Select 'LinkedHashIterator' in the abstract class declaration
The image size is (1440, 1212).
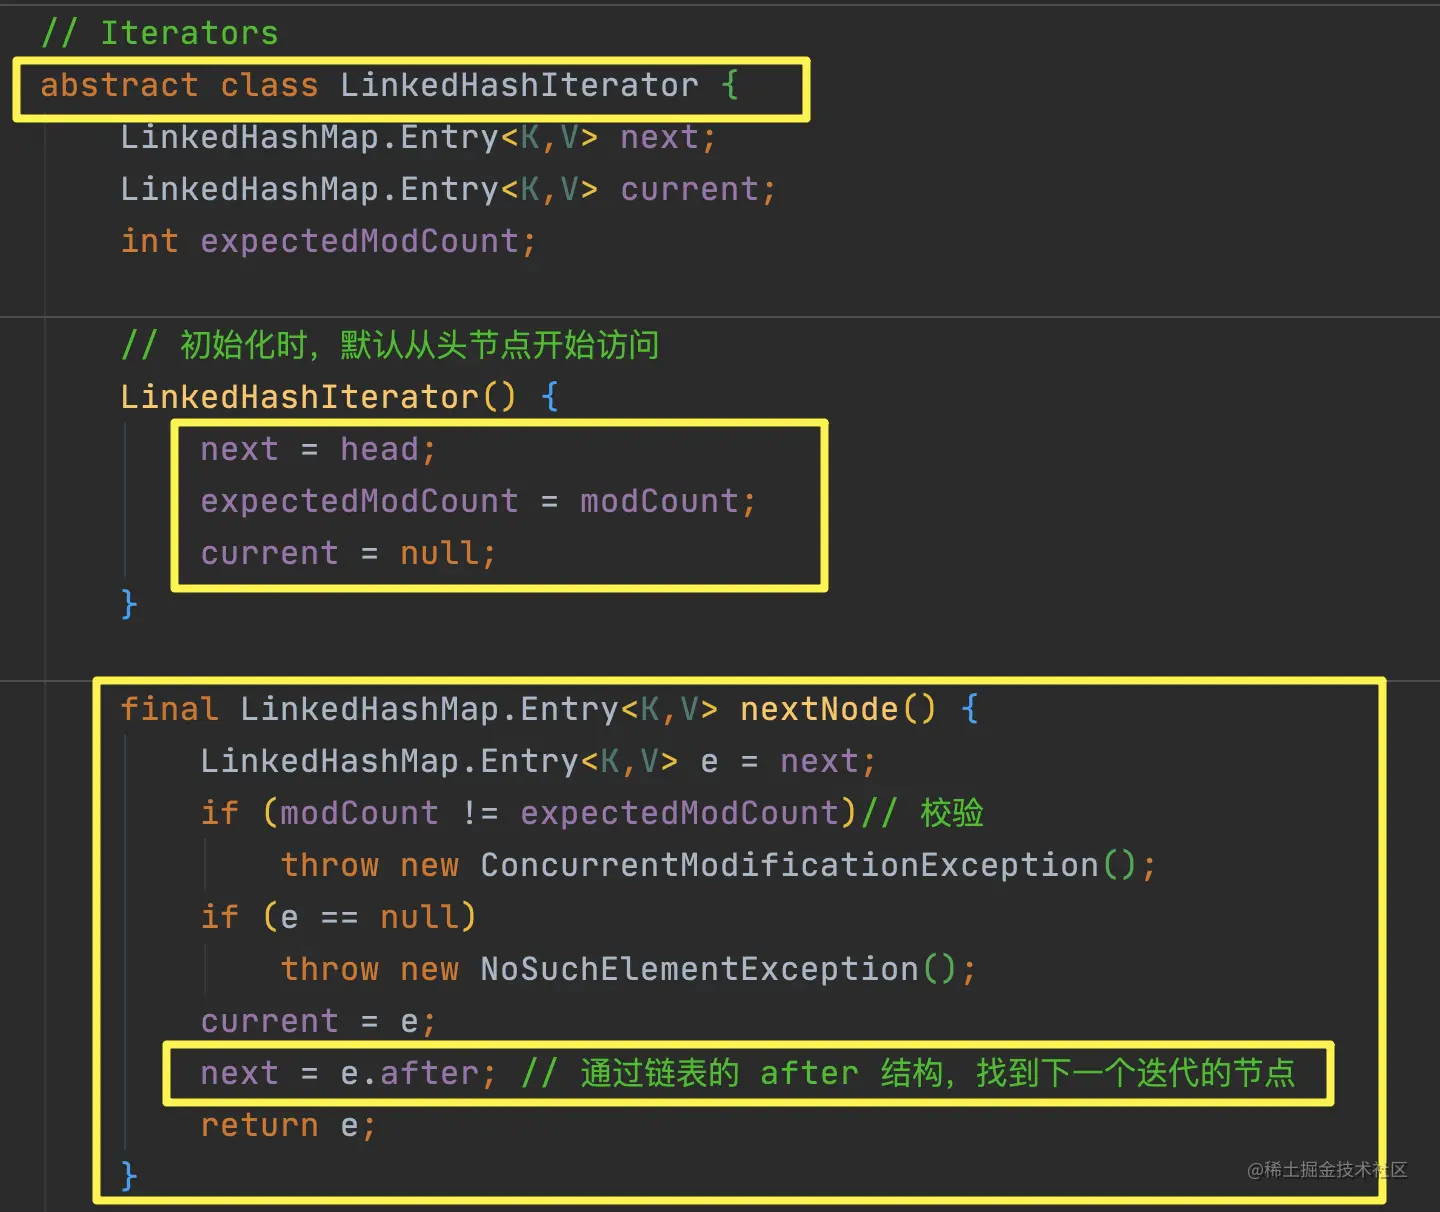[519, 85]
